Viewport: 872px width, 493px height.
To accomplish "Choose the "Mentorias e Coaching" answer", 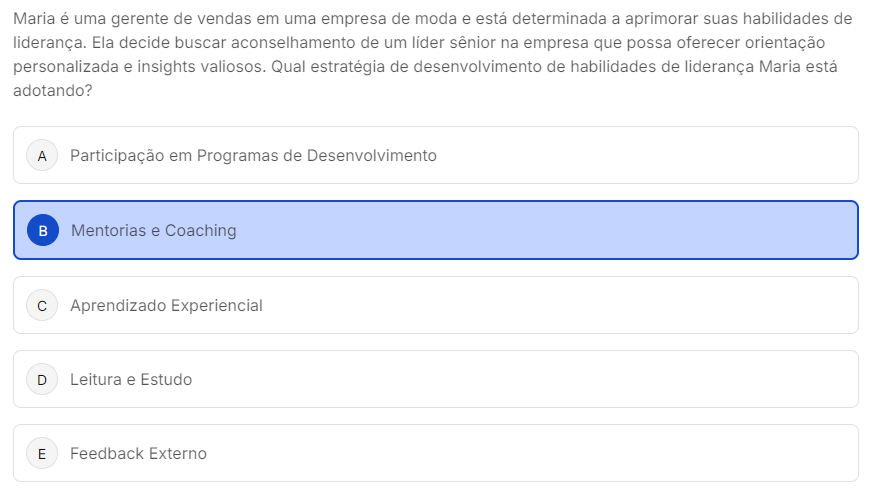I will 154,231.
